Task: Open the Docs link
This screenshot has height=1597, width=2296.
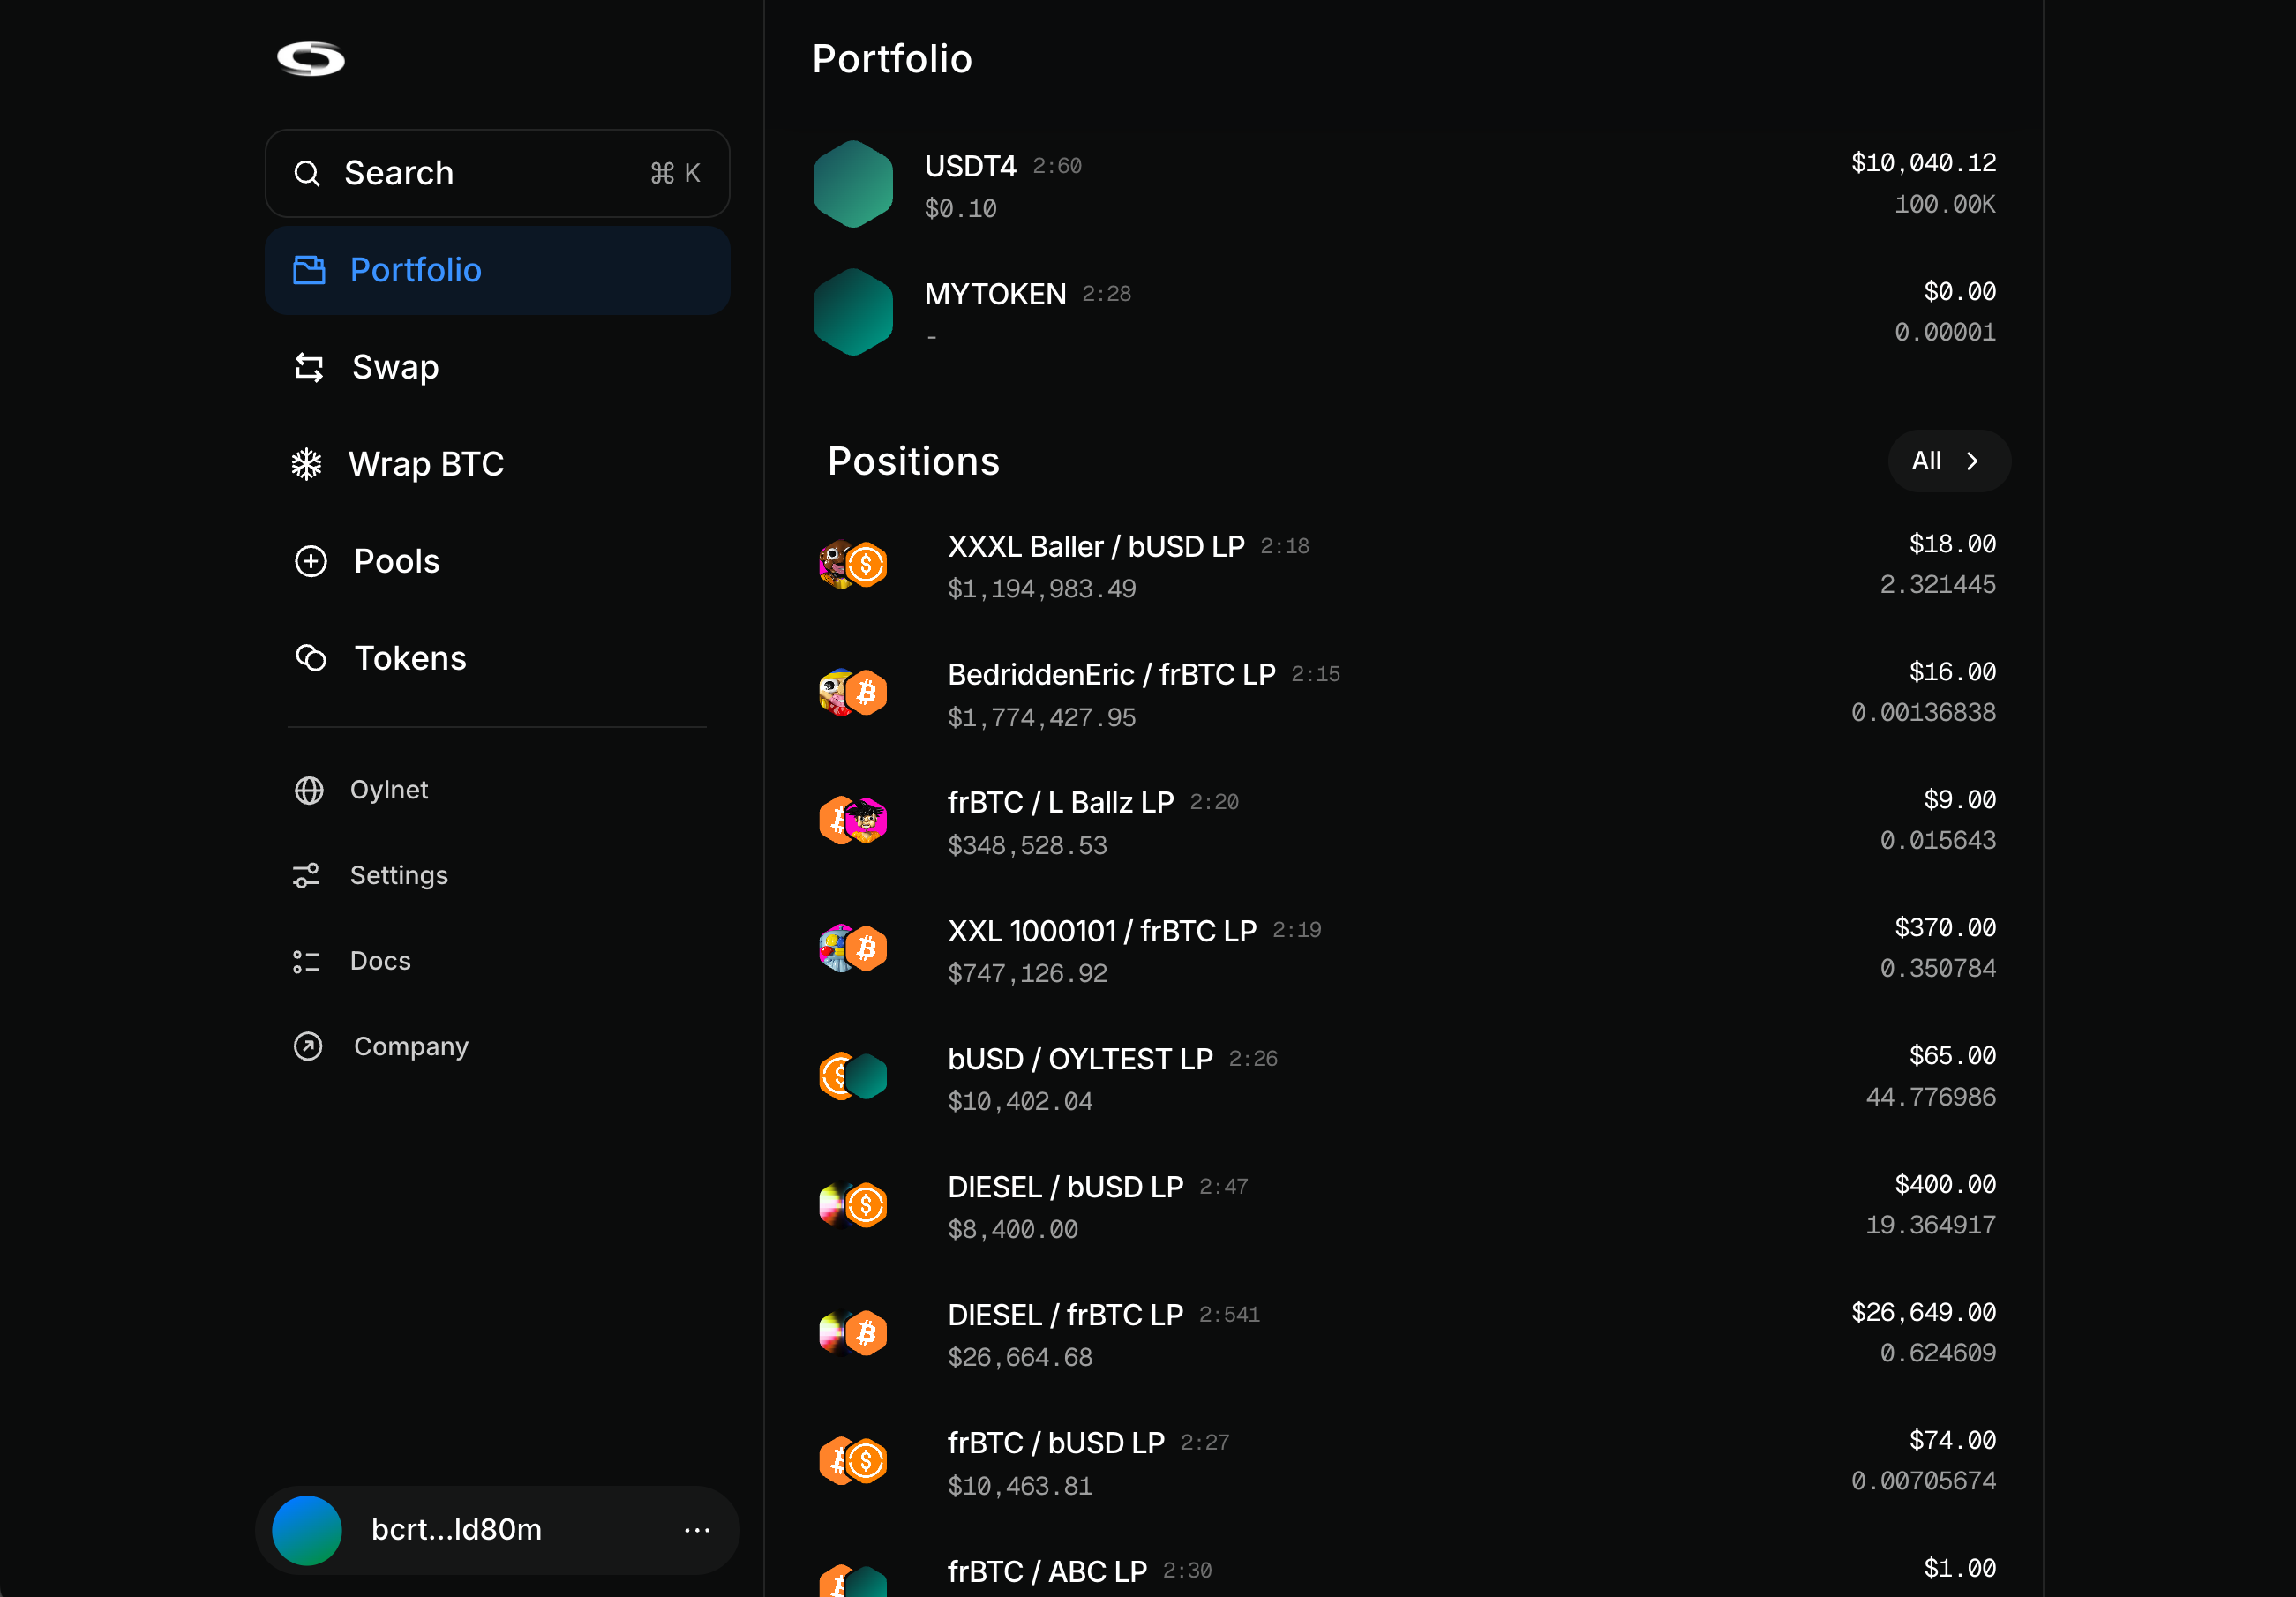Action: (x=380, y=961)
